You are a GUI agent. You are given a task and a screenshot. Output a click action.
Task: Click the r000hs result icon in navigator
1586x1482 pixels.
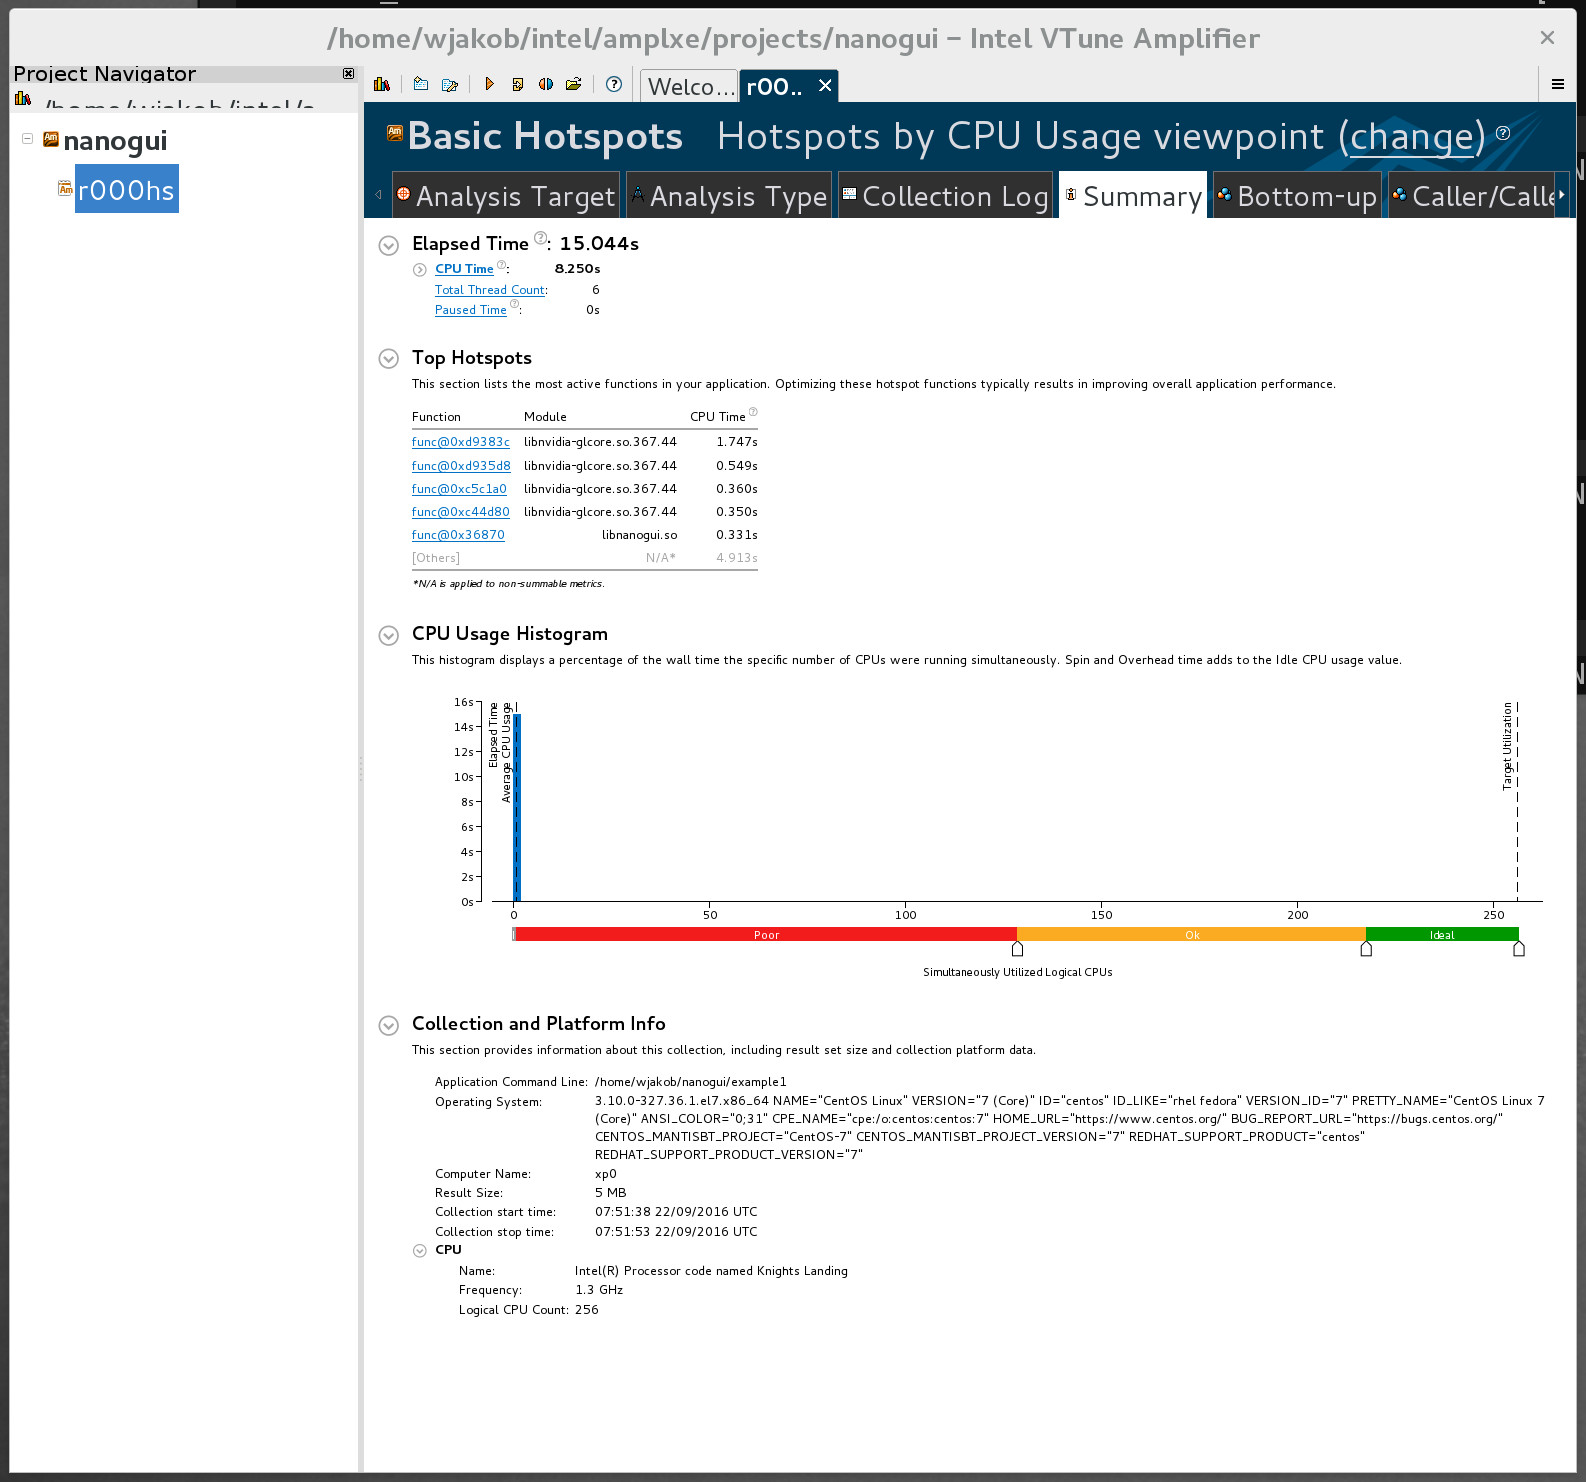[65, 188]
